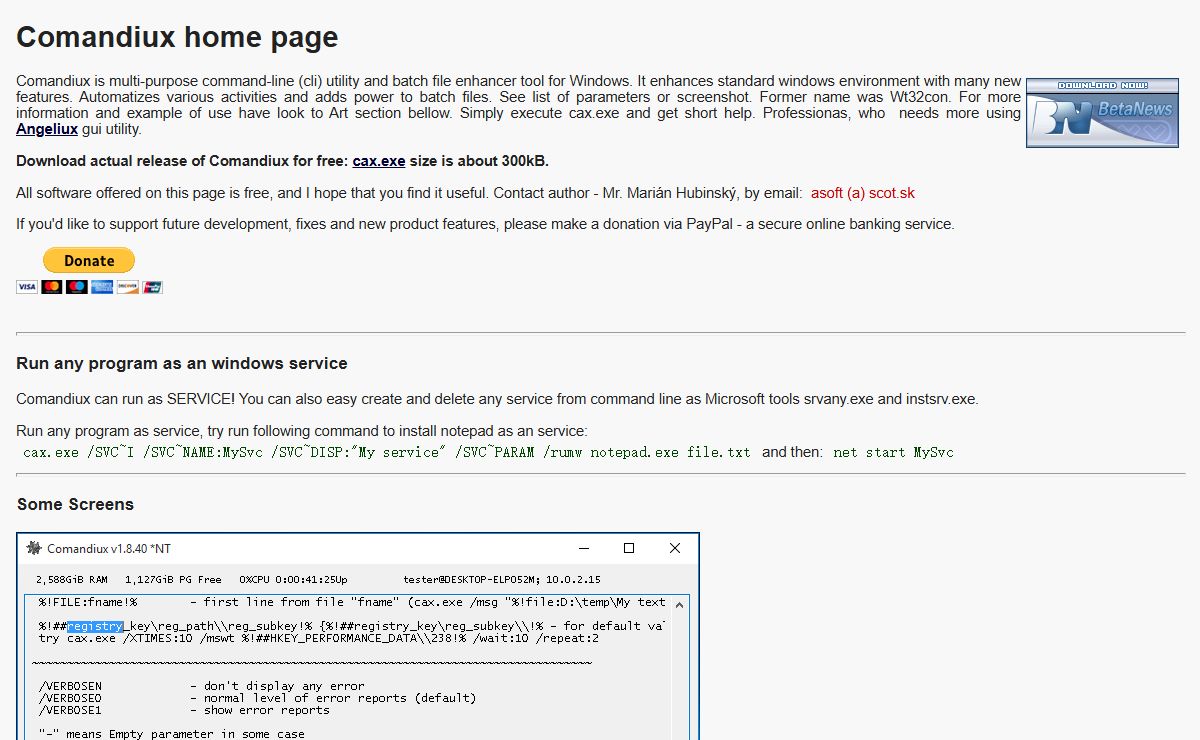Click the Comandiux home page heading

click(177, 37)
